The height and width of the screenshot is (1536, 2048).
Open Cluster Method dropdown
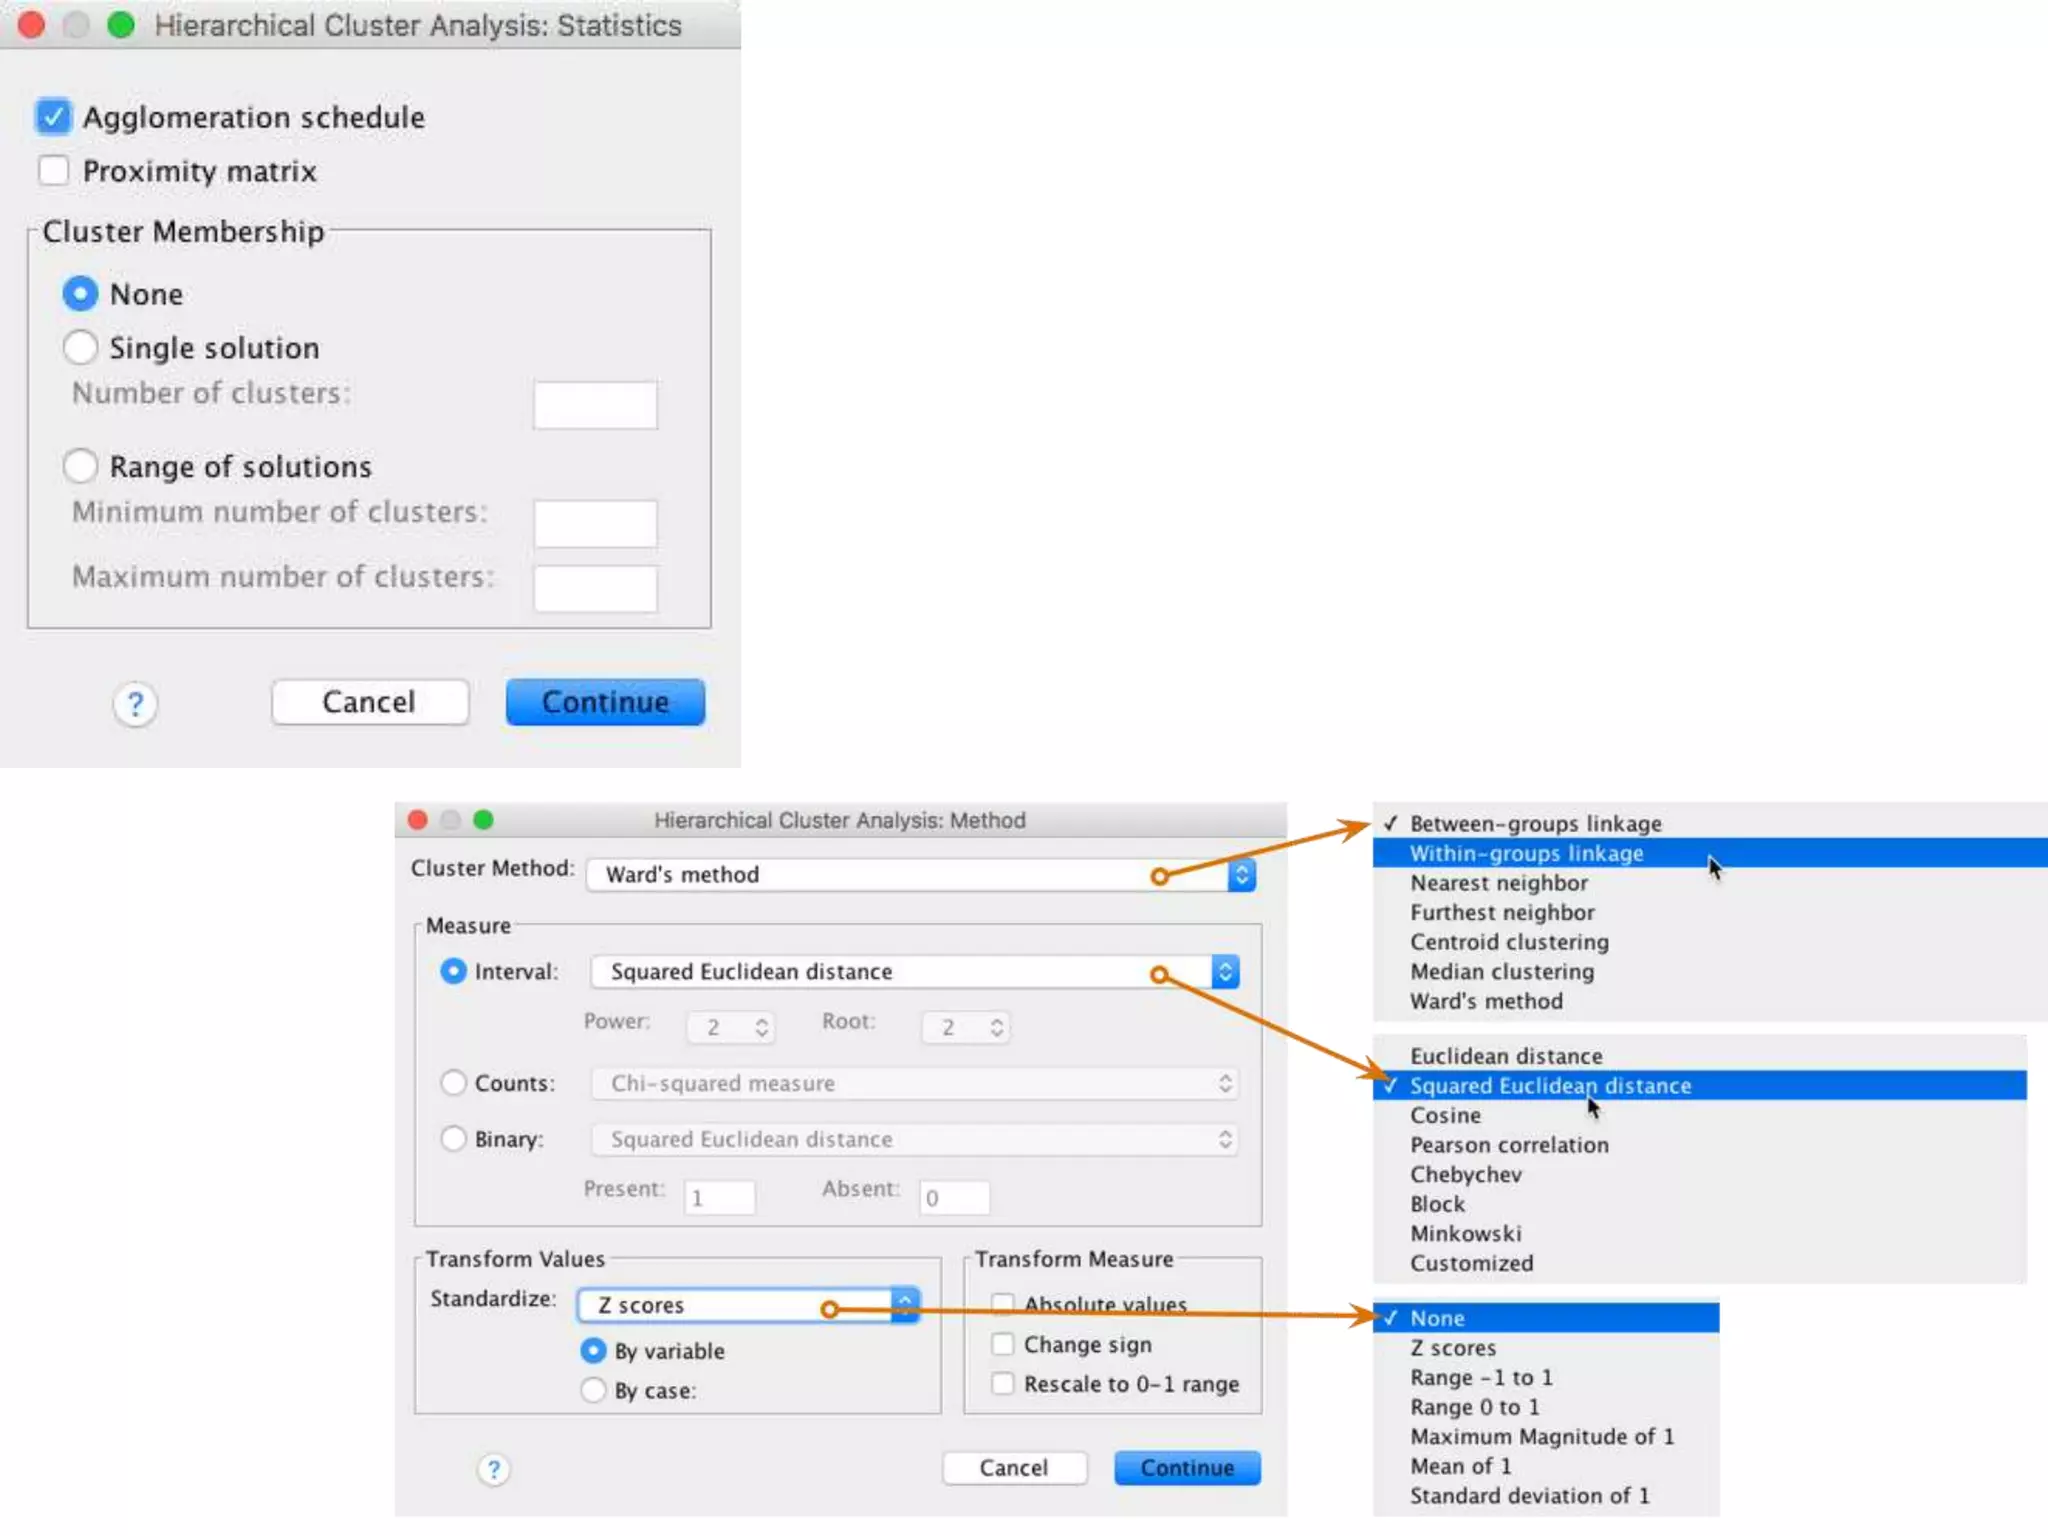pyautogui.click(x=1241, y=875)
